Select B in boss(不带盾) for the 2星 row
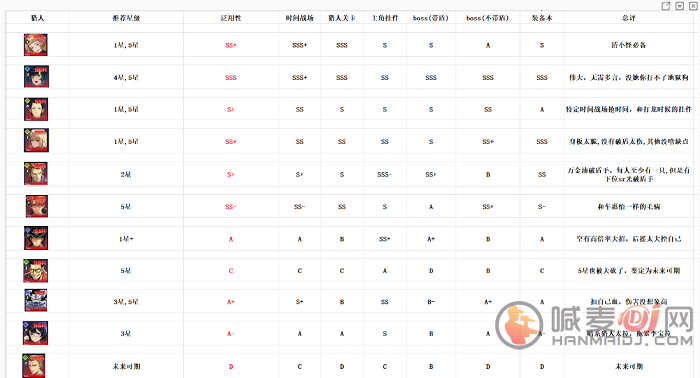 point(488,174)
